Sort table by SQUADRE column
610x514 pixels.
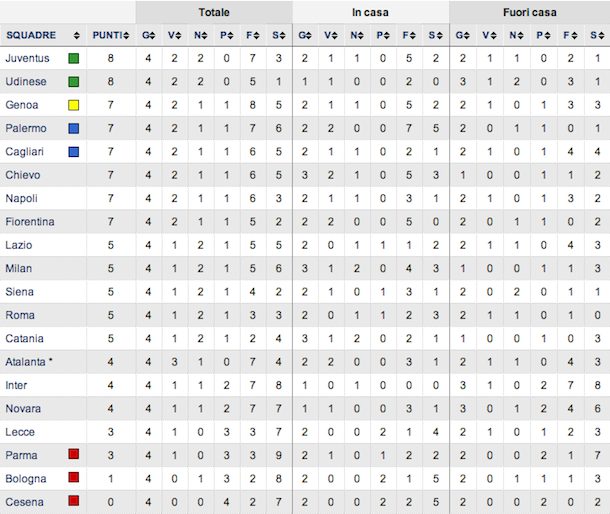pos(33,35)
